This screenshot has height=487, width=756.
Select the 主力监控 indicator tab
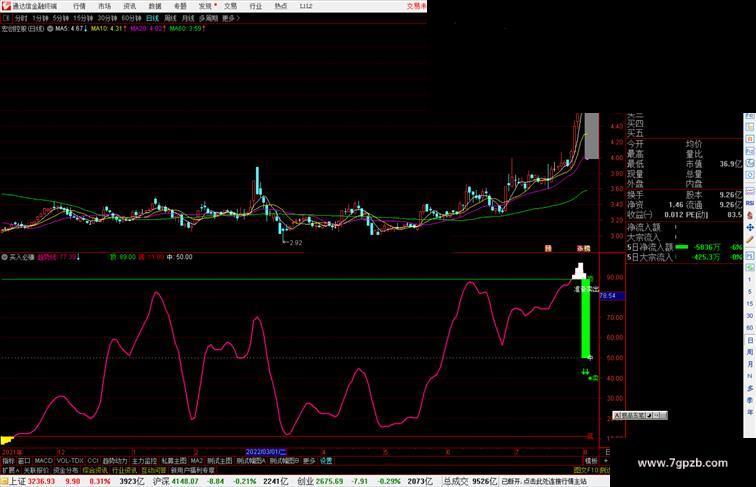click(x=145, y=461)
